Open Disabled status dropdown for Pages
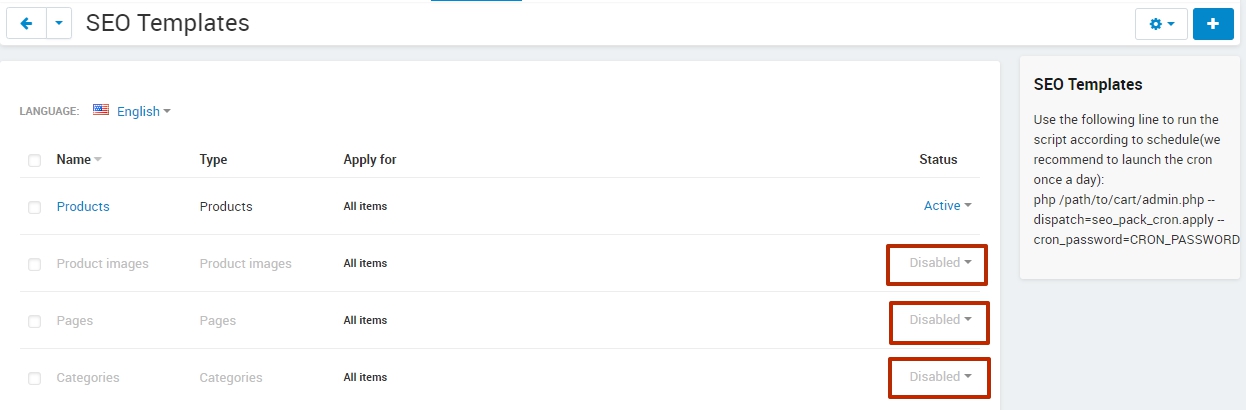Screen dimensions: 1246x410 941,320
